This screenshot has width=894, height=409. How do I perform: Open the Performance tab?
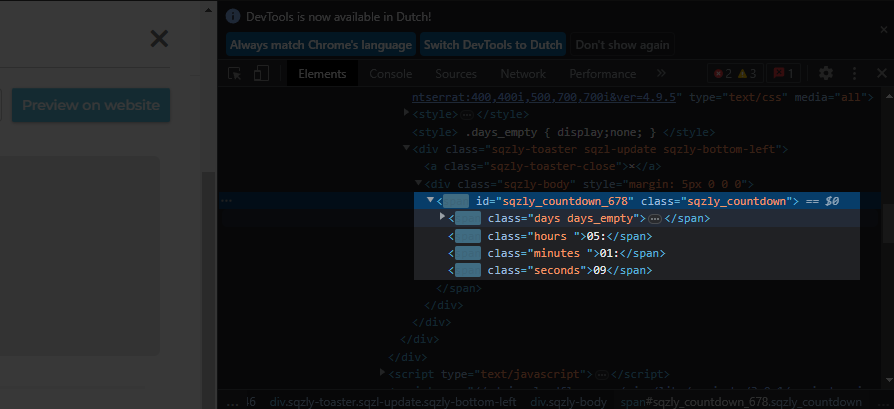(x=603, y=74)
